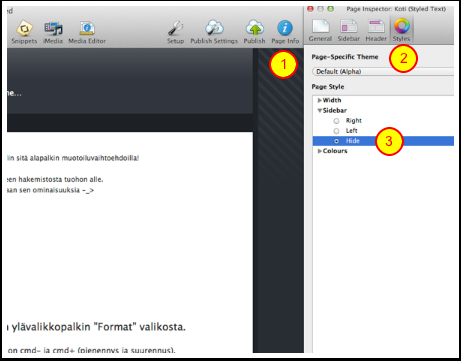This screenshot has width=461, height=361.
Task: Click the line ending "sen ominaisuuksia -_>"
Action: click(x=50, y=190)
